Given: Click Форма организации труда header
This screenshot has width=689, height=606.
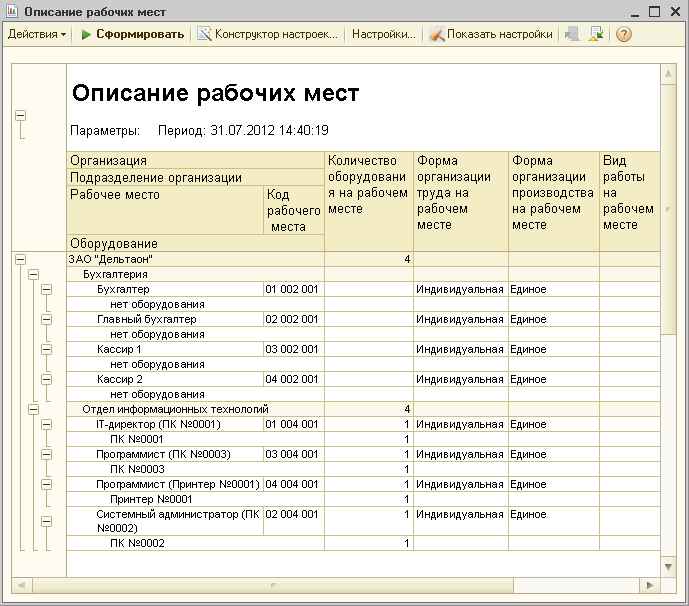Looking at the screenshot, I should coord(461,202).
